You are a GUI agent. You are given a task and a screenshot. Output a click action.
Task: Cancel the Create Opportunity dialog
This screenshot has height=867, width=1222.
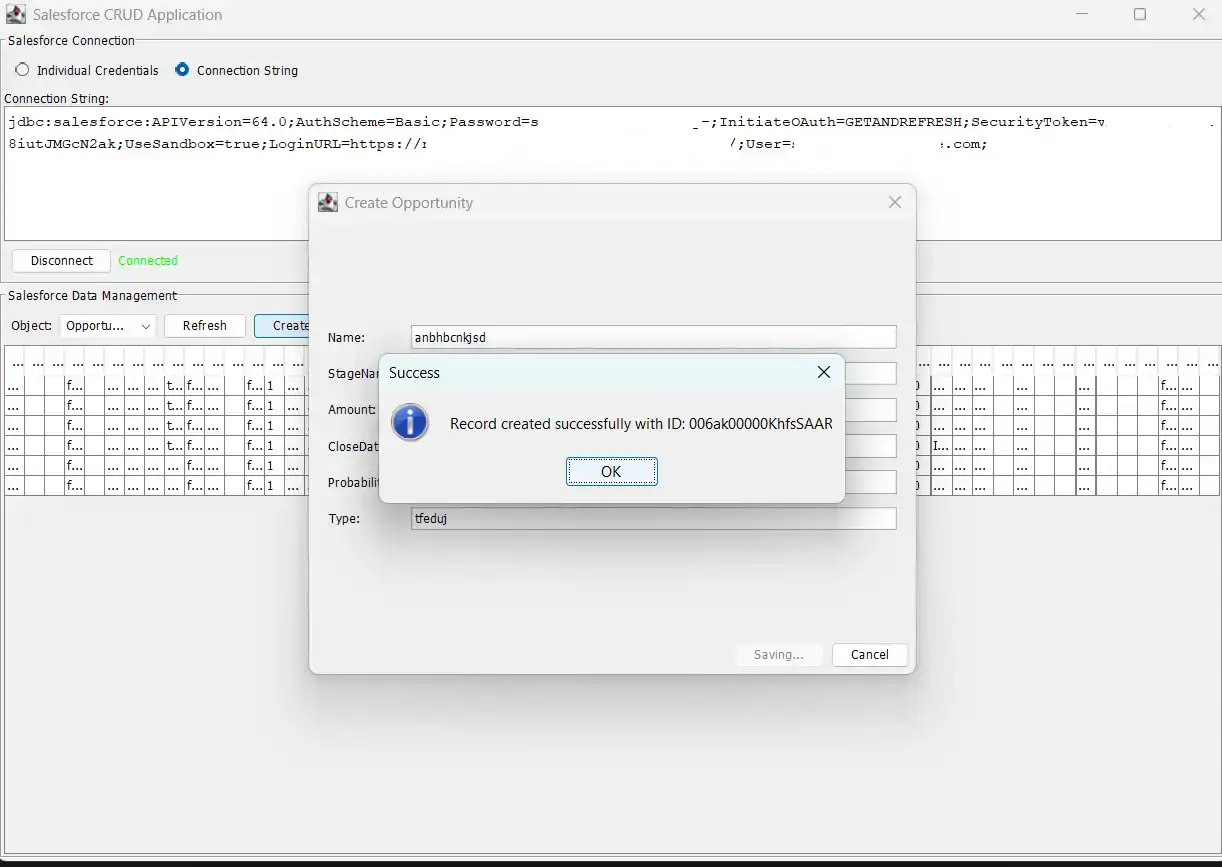[x=869, y=655]
